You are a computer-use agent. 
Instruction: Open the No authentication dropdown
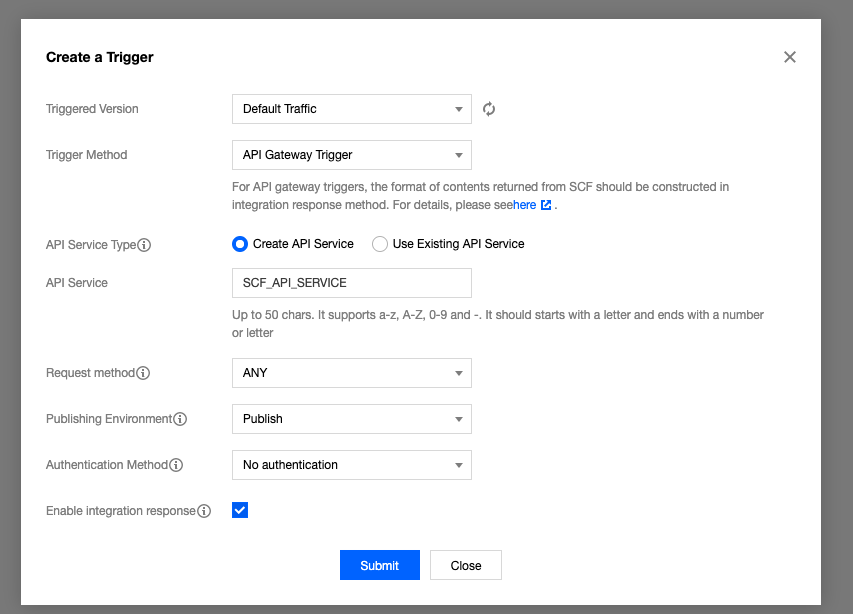point(351,465)
